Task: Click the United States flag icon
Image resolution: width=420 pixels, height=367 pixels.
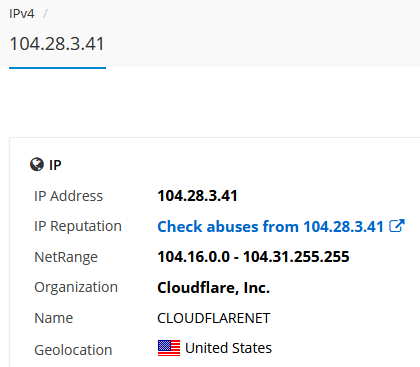Action: 169,348
